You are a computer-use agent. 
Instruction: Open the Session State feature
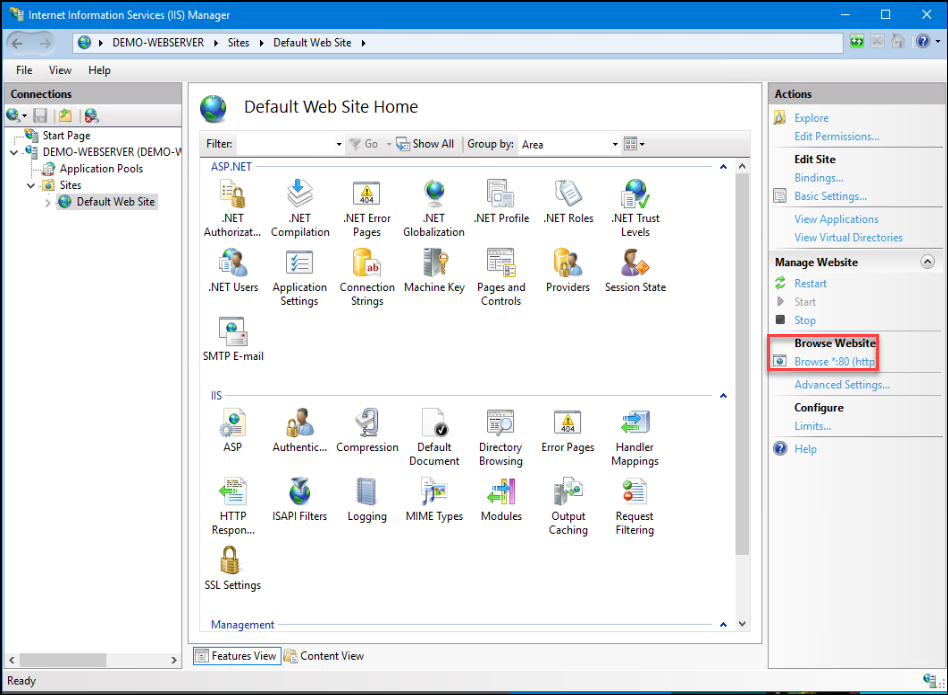(x=635, y=271)
